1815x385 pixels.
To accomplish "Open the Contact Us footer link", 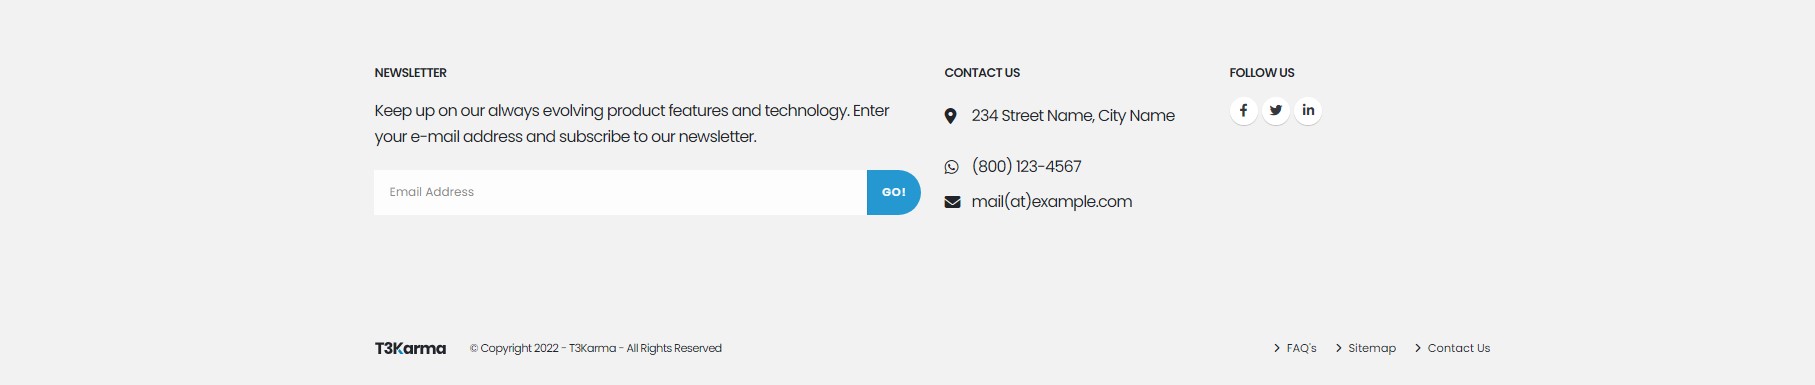I will coord(1459,348).
